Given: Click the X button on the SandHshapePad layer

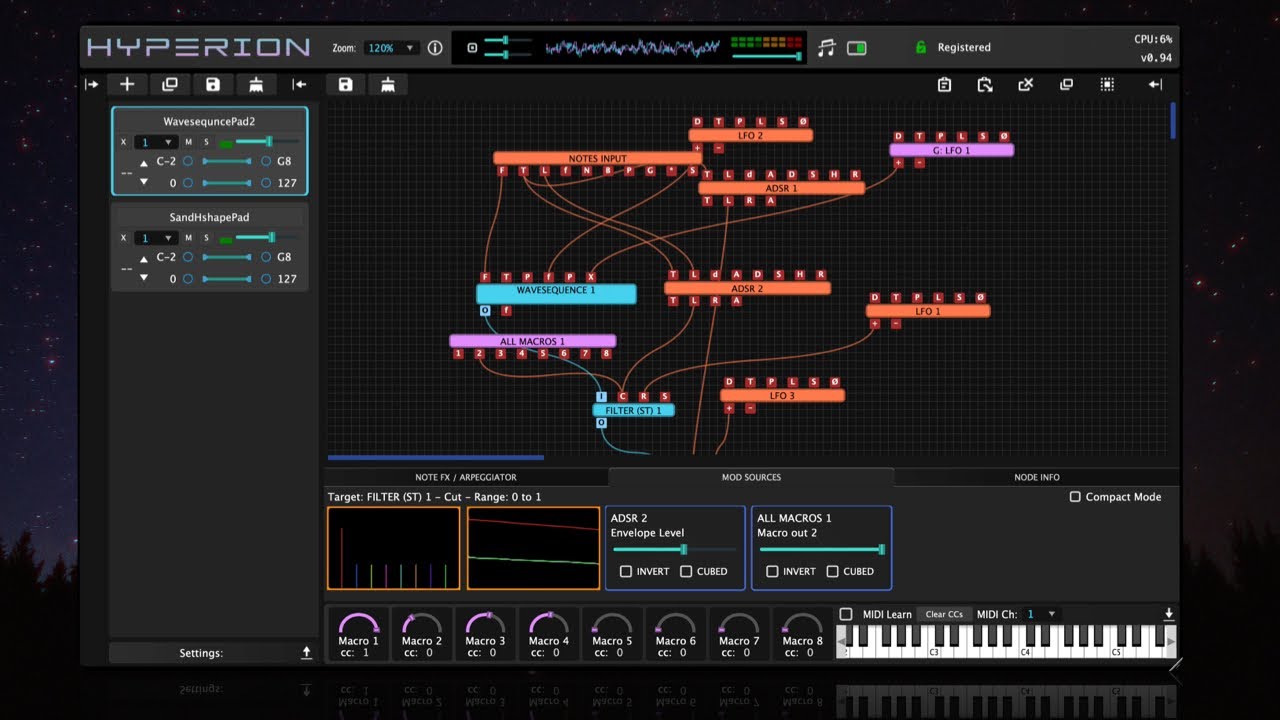Looking at the screenshot, I should pyautogui.click(x=124, y=238).
